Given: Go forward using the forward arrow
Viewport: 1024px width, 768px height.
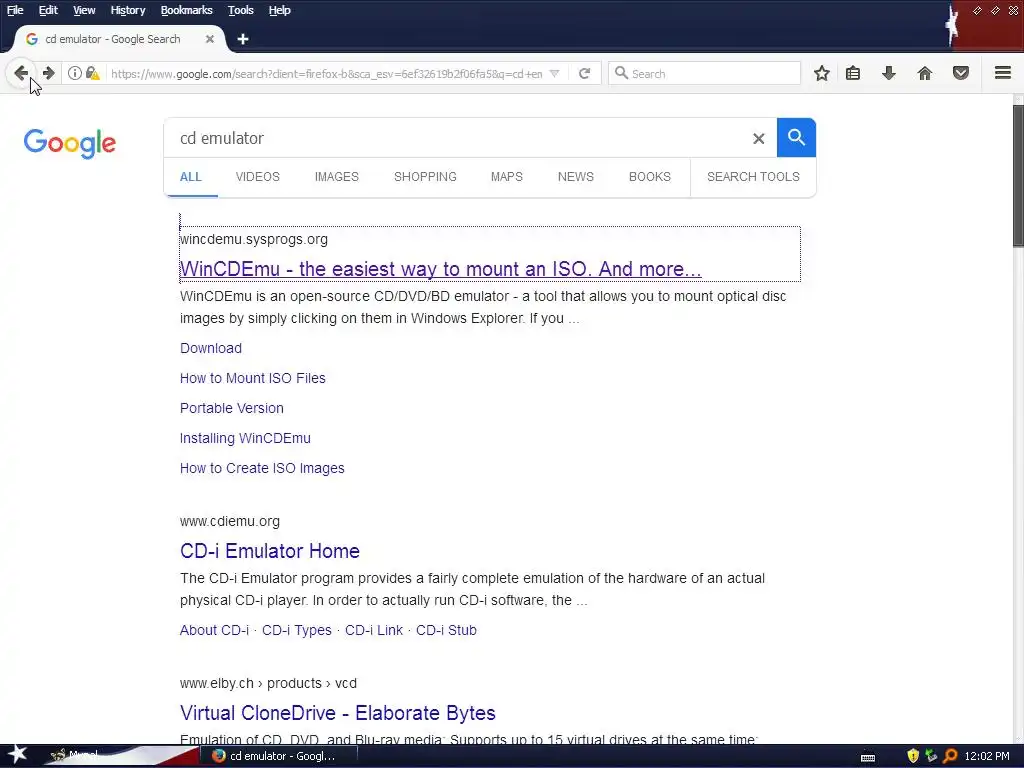Looking at the screenshot, I should point(48,73).
